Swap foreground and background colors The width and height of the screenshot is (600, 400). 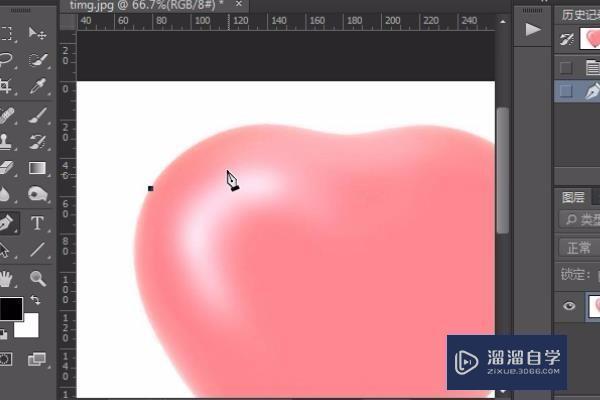coord(35,300)
